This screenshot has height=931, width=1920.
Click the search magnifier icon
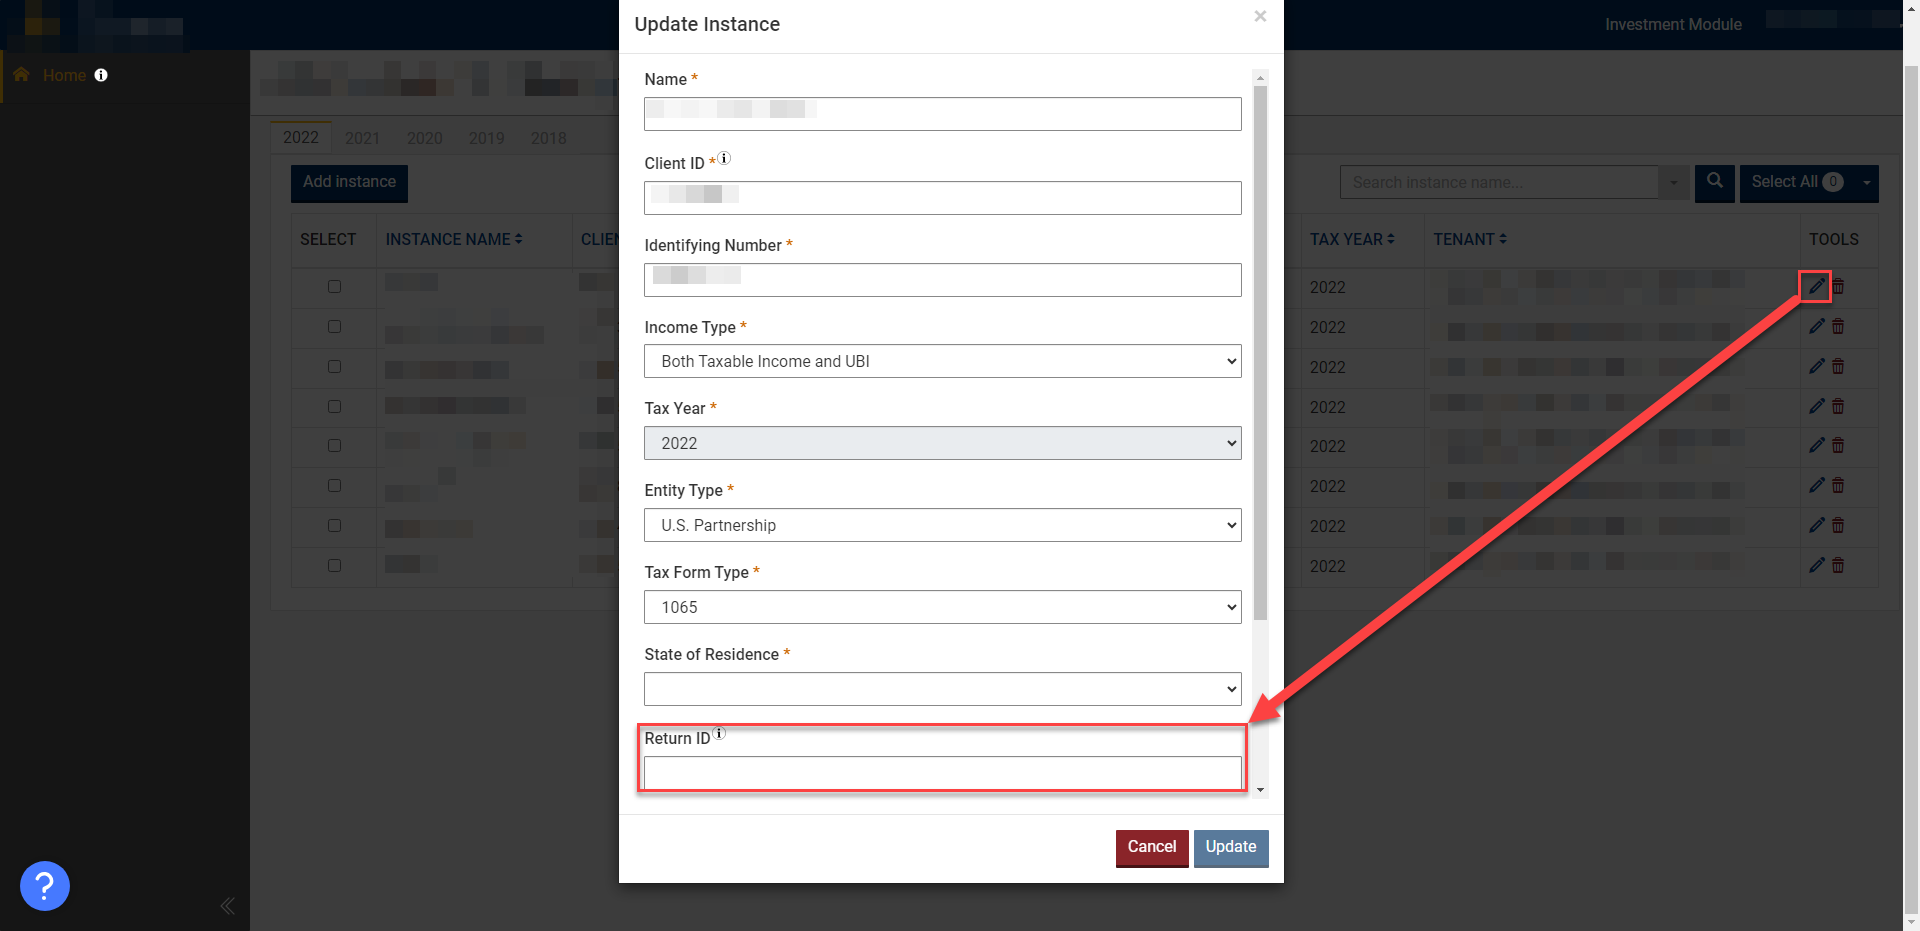[1715, 183]
